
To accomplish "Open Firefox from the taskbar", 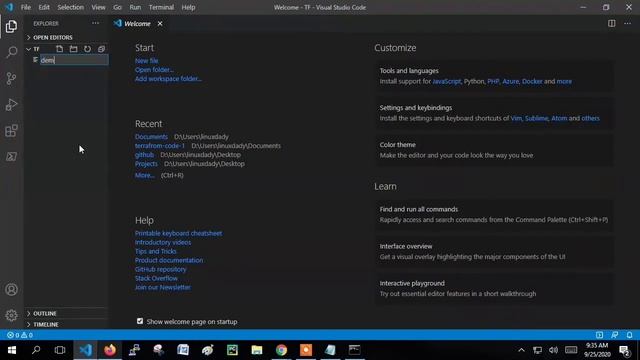I will pyautogui.click(x=110, y=350).
